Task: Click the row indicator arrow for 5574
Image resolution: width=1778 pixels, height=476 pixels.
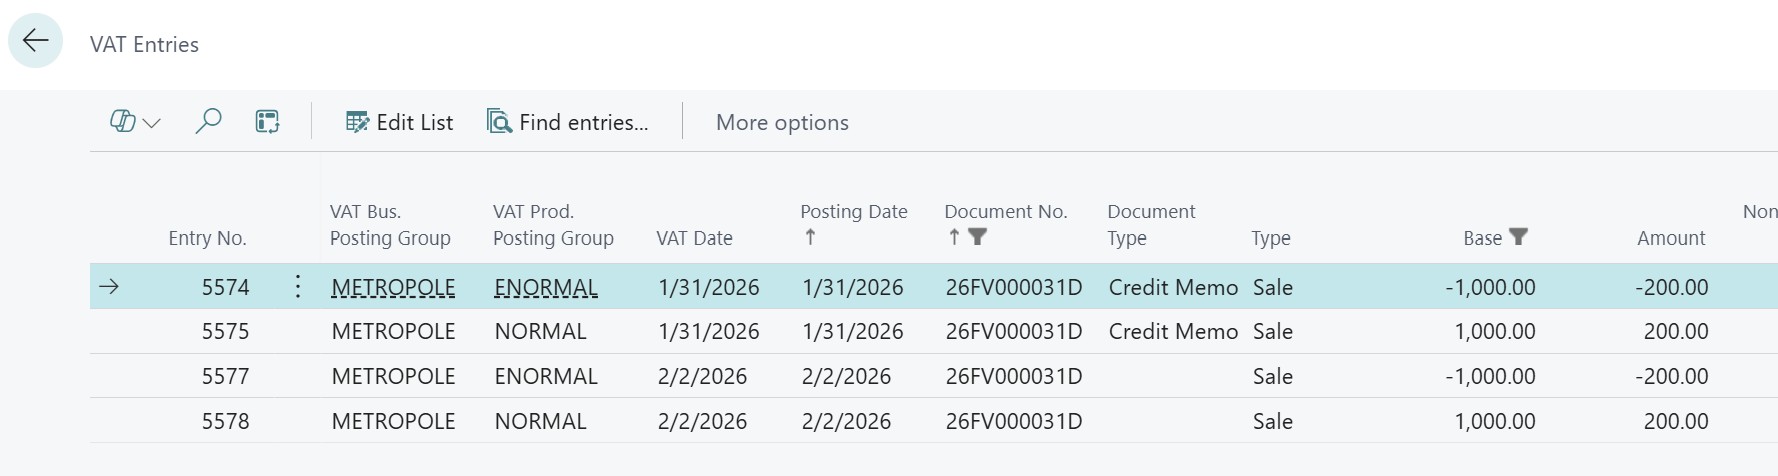Action: (109, 287)
